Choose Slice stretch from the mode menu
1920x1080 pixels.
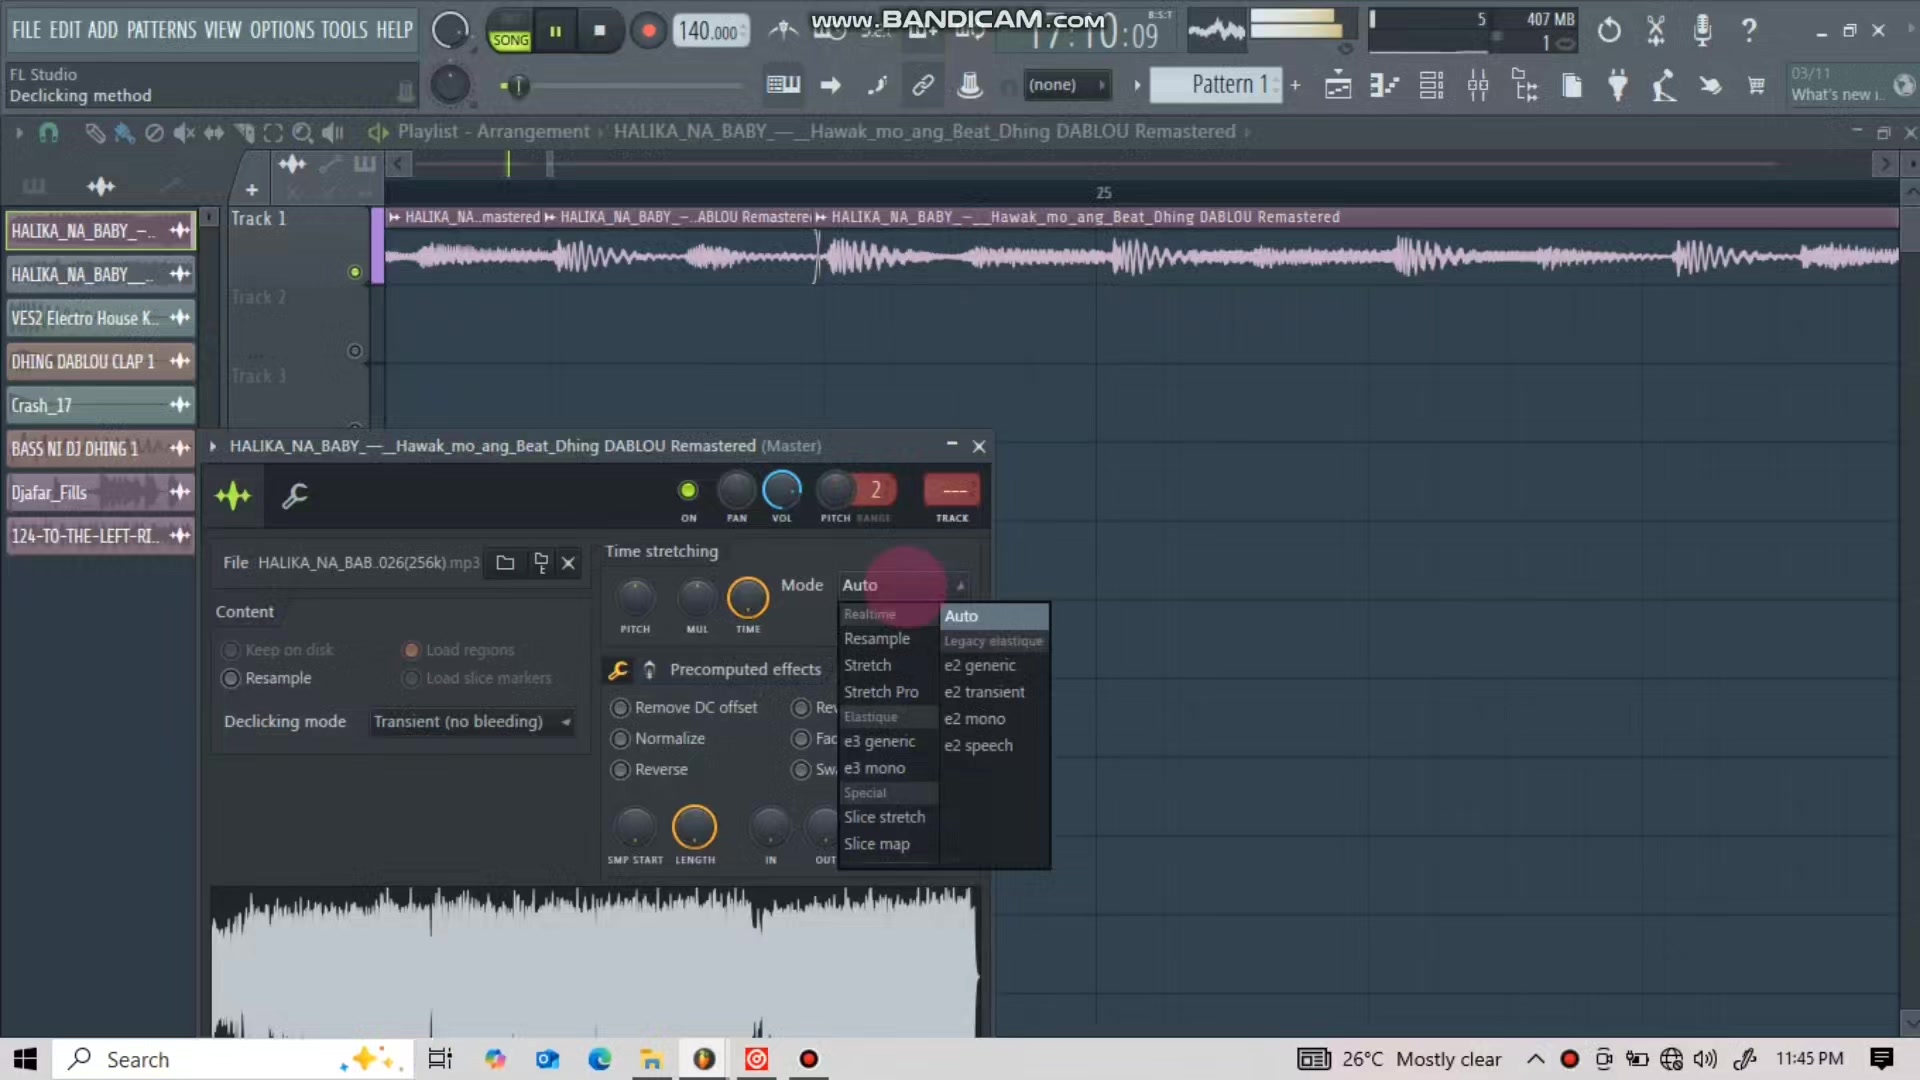[x=885, y=817]
